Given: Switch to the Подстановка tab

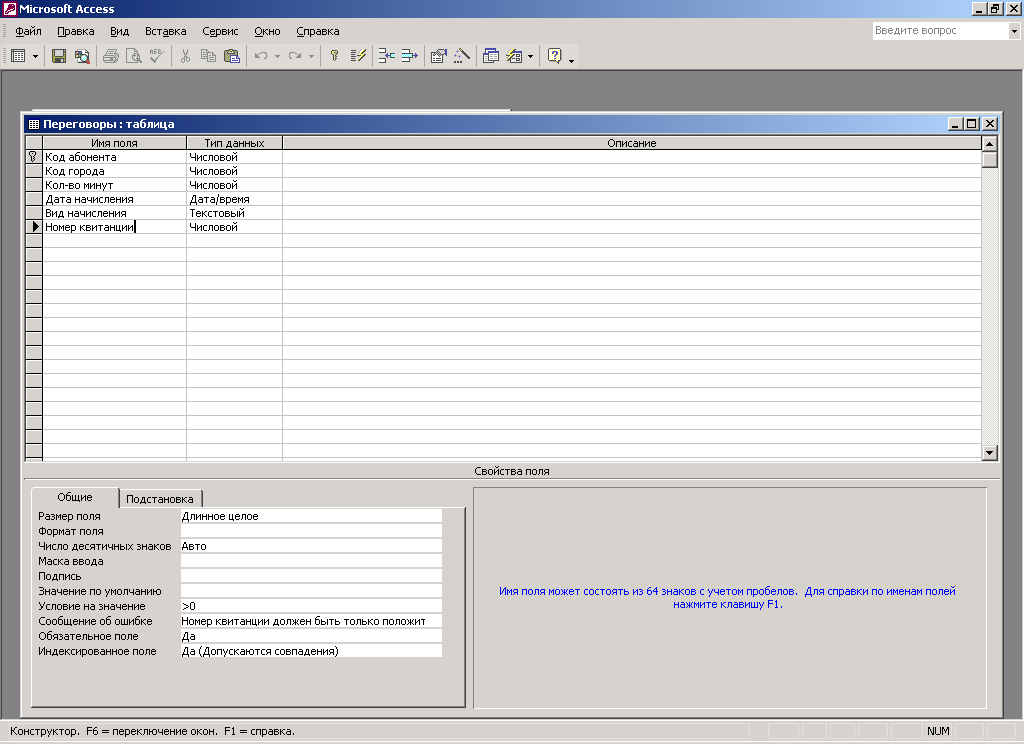Looking at the screenshot, I should tap(160, 499).
